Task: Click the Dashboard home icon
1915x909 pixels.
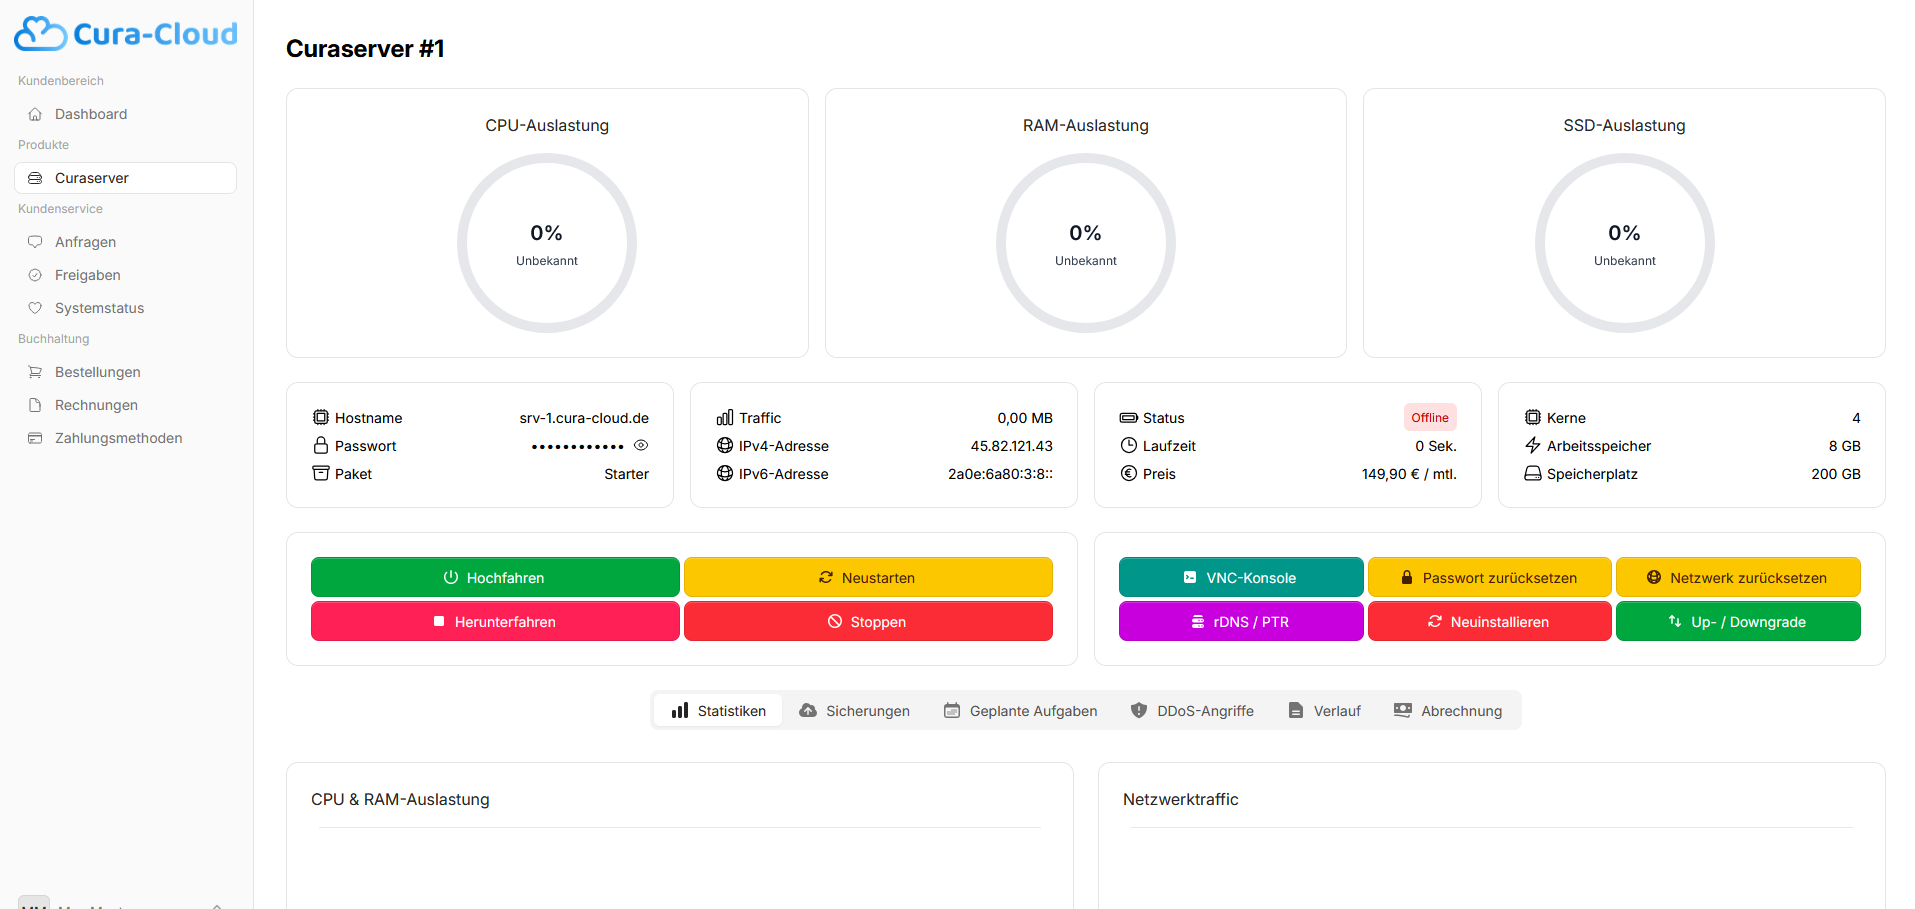Action: (35, 114)
